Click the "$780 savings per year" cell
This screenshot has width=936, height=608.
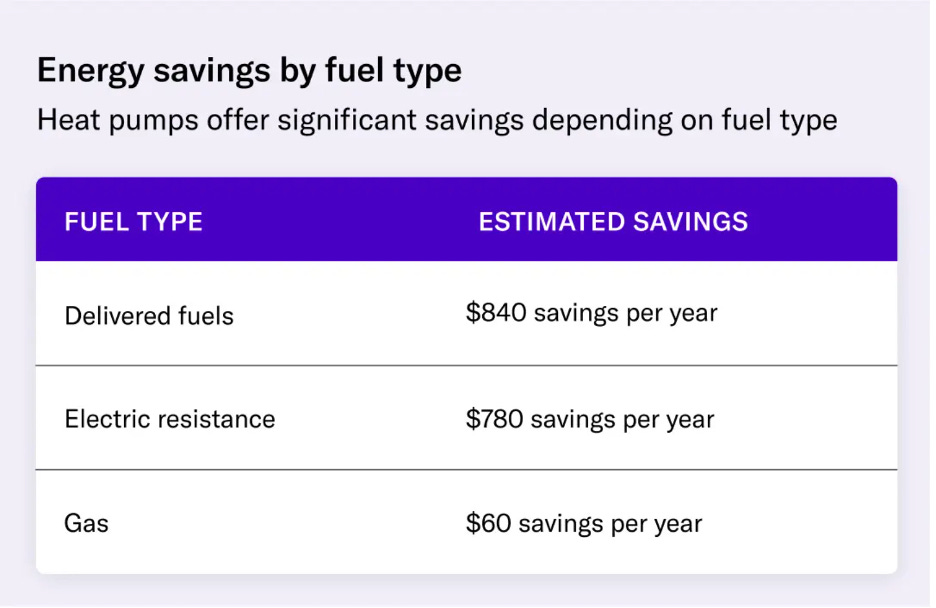[x=590, y=419]
